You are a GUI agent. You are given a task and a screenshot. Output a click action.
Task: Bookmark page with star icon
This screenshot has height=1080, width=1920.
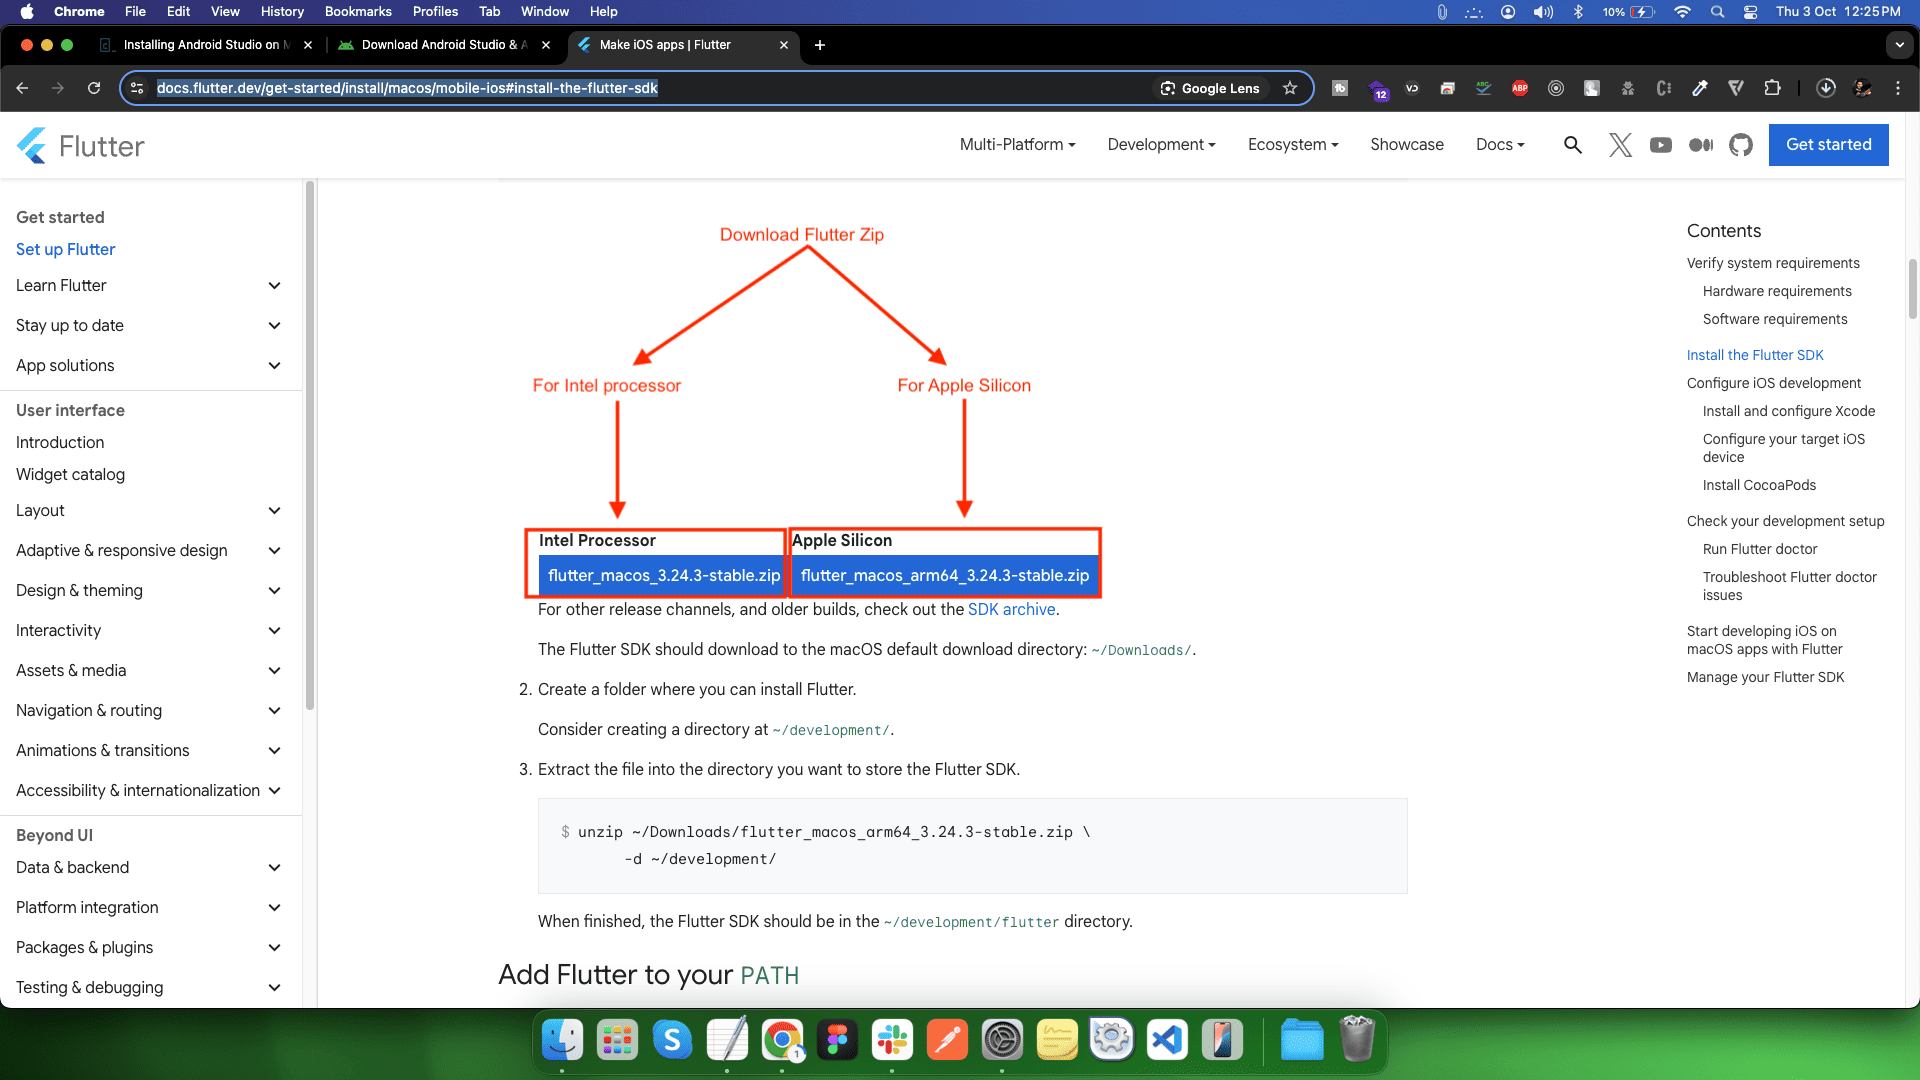click(1290, 88)
